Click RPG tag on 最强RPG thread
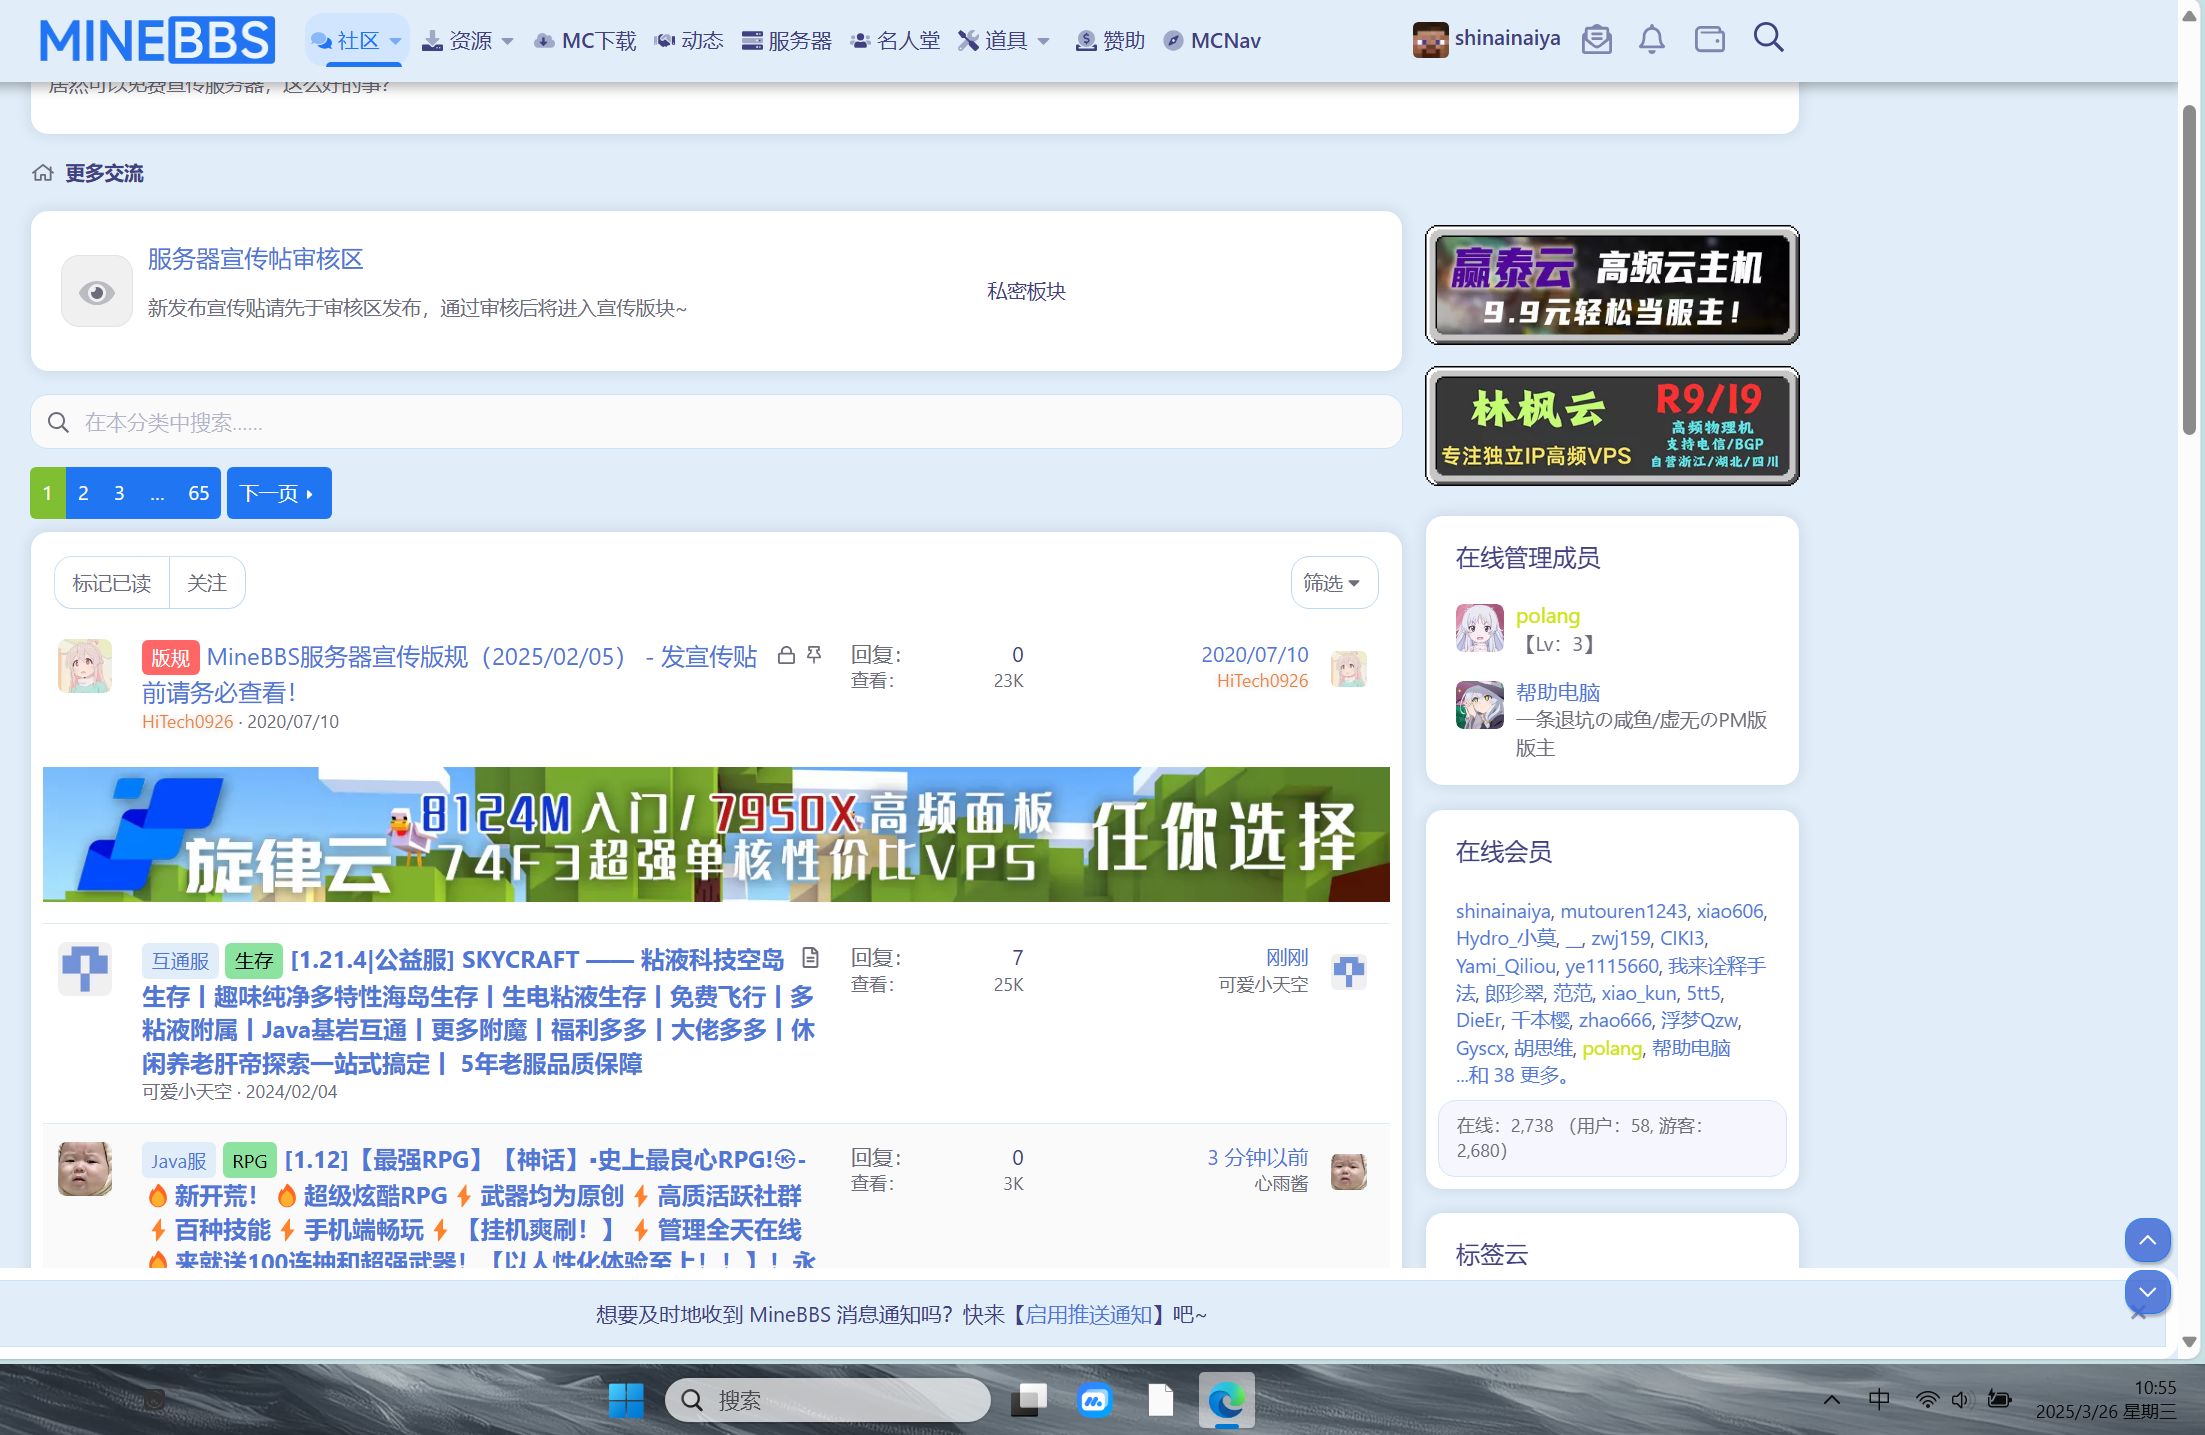 click(x=249, y=1161)
